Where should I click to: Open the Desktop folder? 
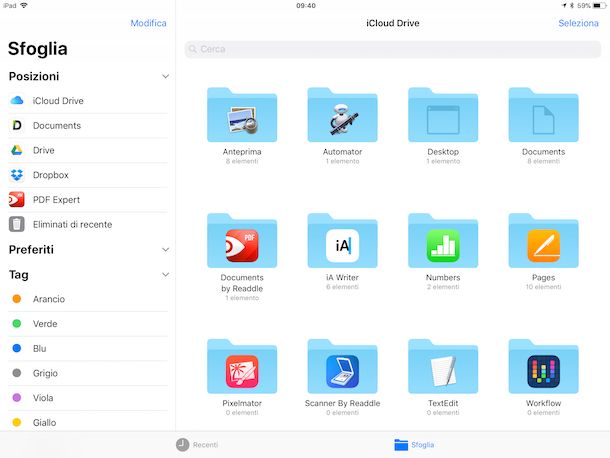coord(443,115)
